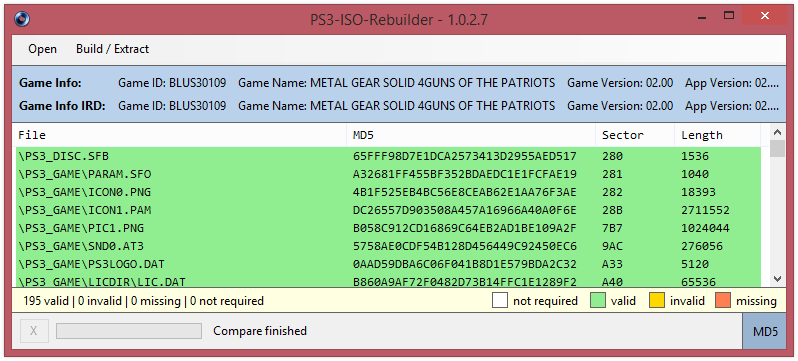Sort by the Length column header
This screenshot has height=361, width=798.
[x=718, y=135]
